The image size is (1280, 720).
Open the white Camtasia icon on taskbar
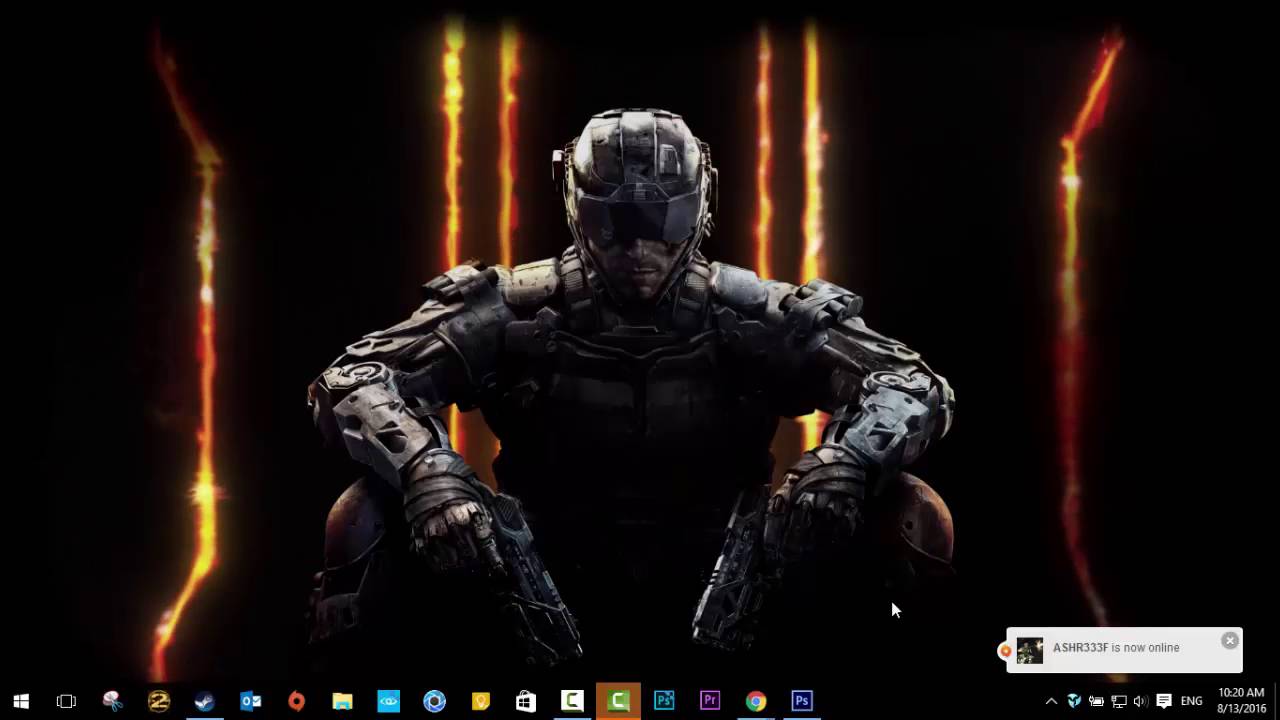[572, 701]
